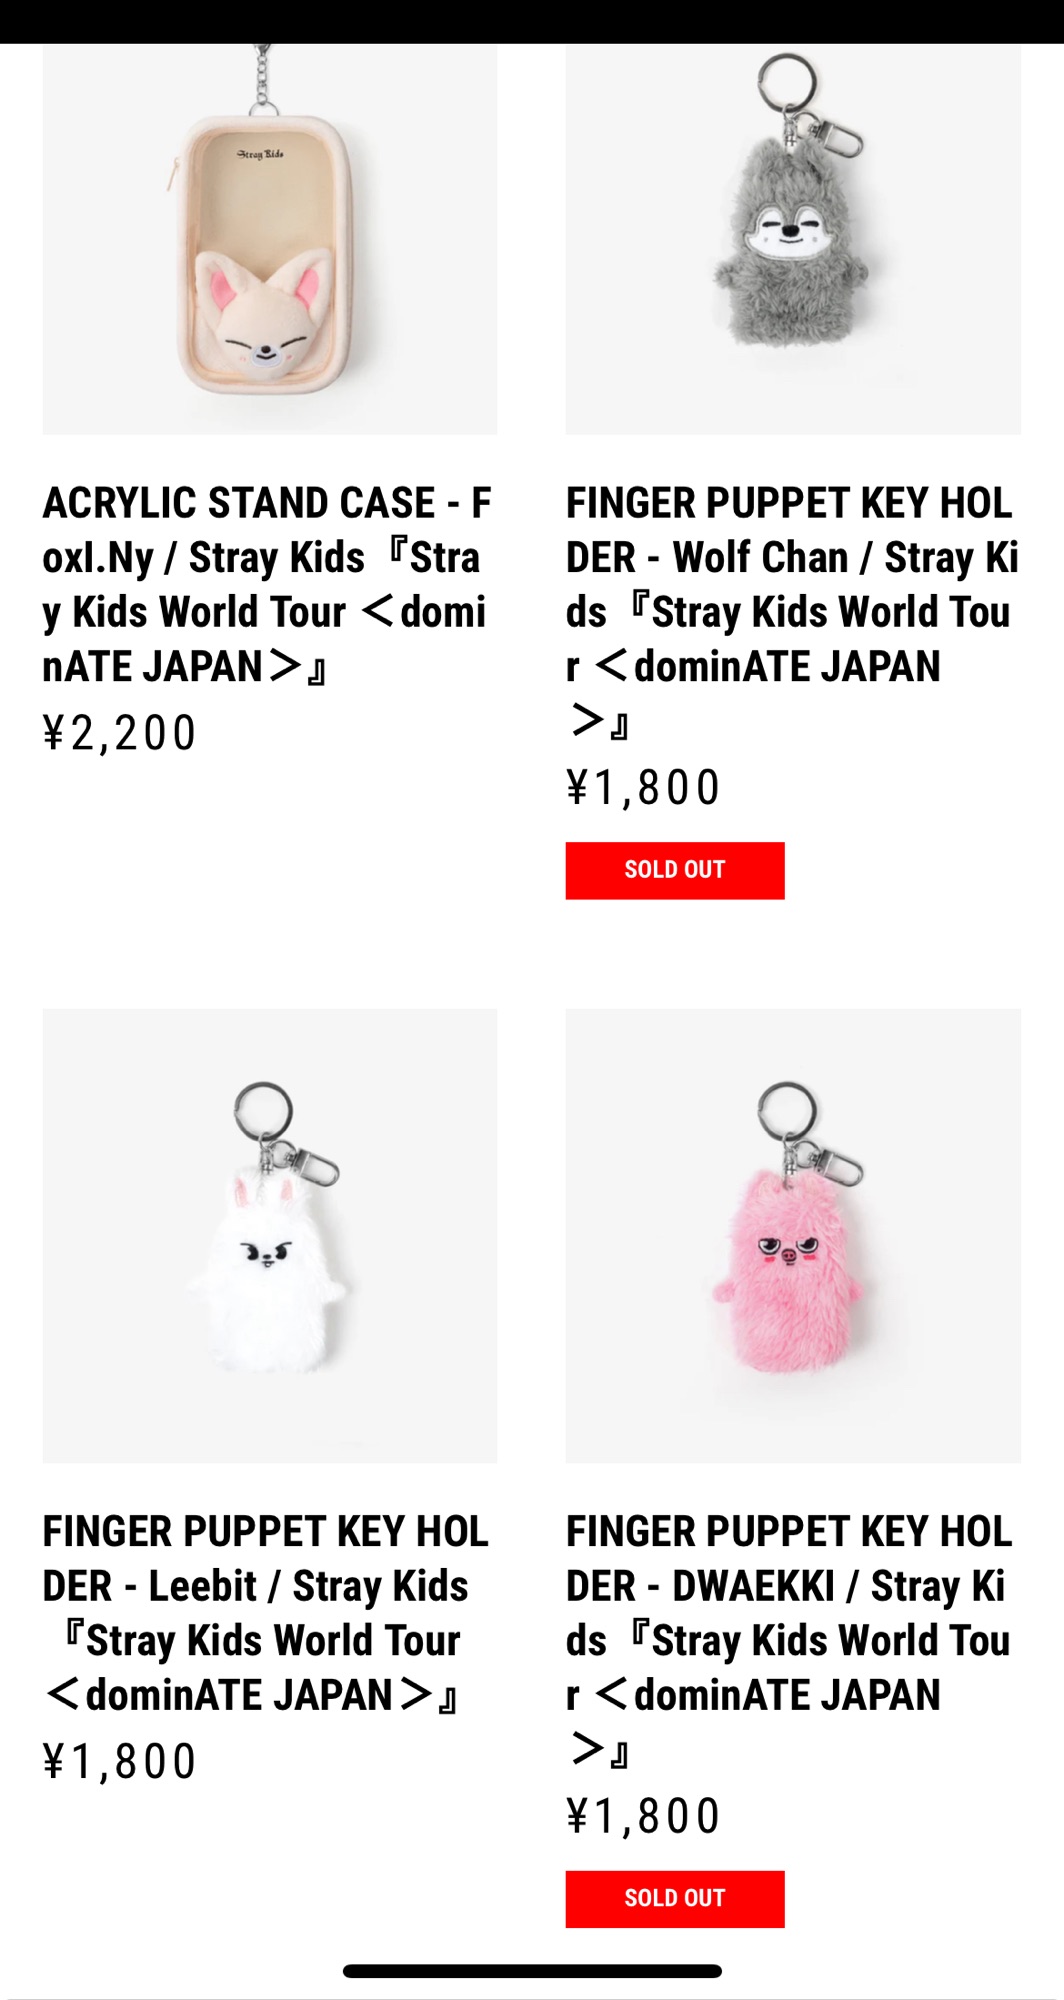
Task: Open the pink DWAEKKI finger puppet image
Action: click(793, 1236)
